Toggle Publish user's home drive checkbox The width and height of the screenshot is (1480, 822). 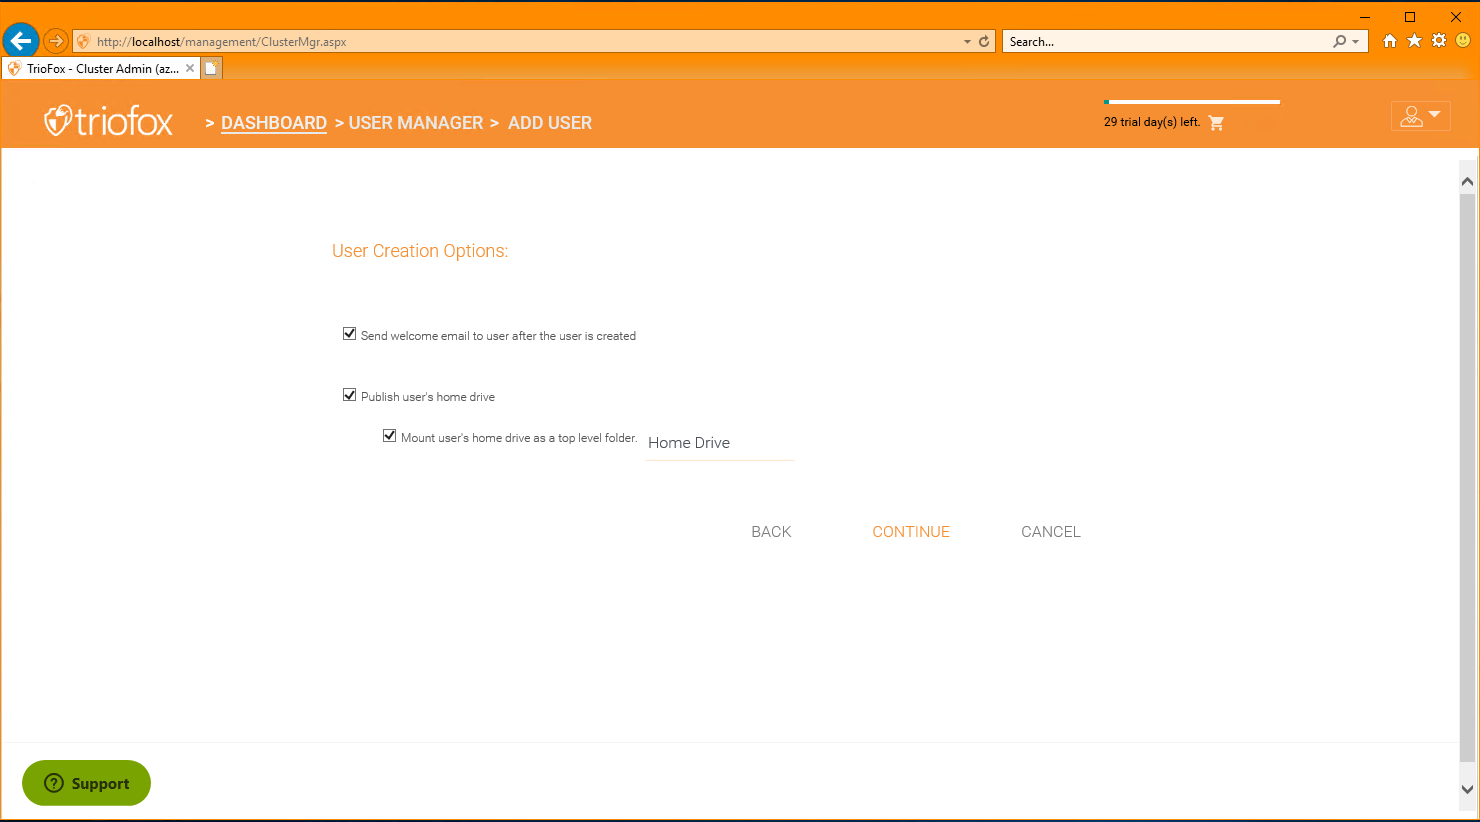(350, 395)
